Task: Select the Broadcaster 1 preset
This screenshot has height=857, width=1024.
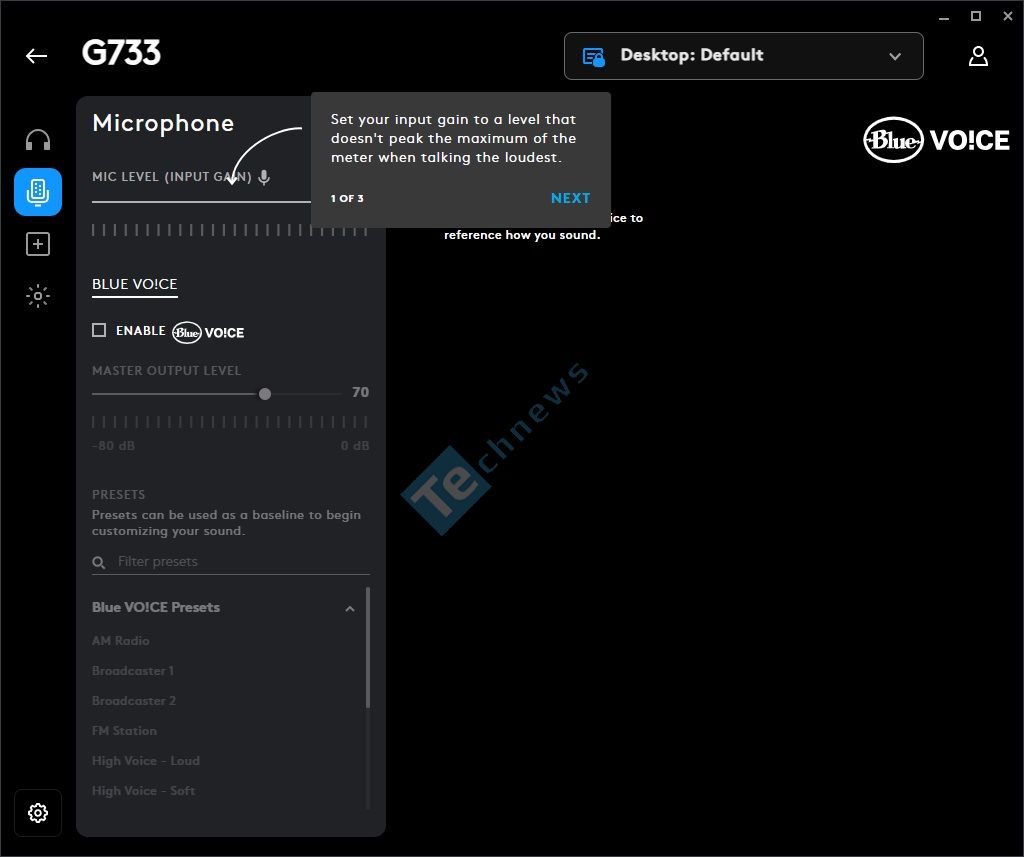Action: (x=133, y=671)
